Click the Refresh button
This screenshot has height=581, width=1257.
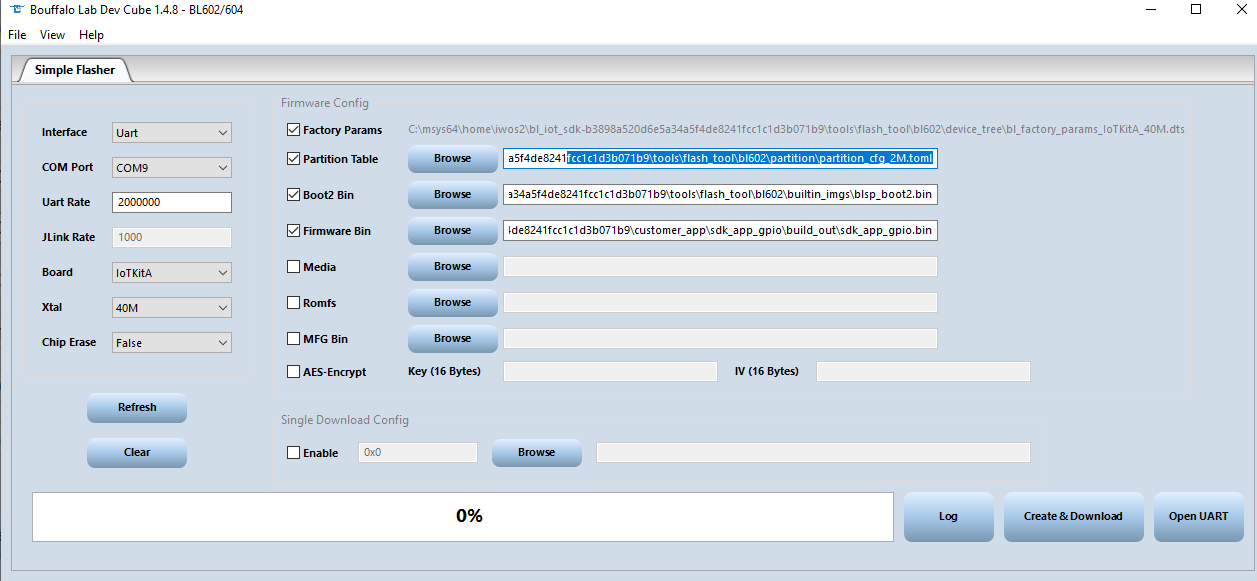137,407
